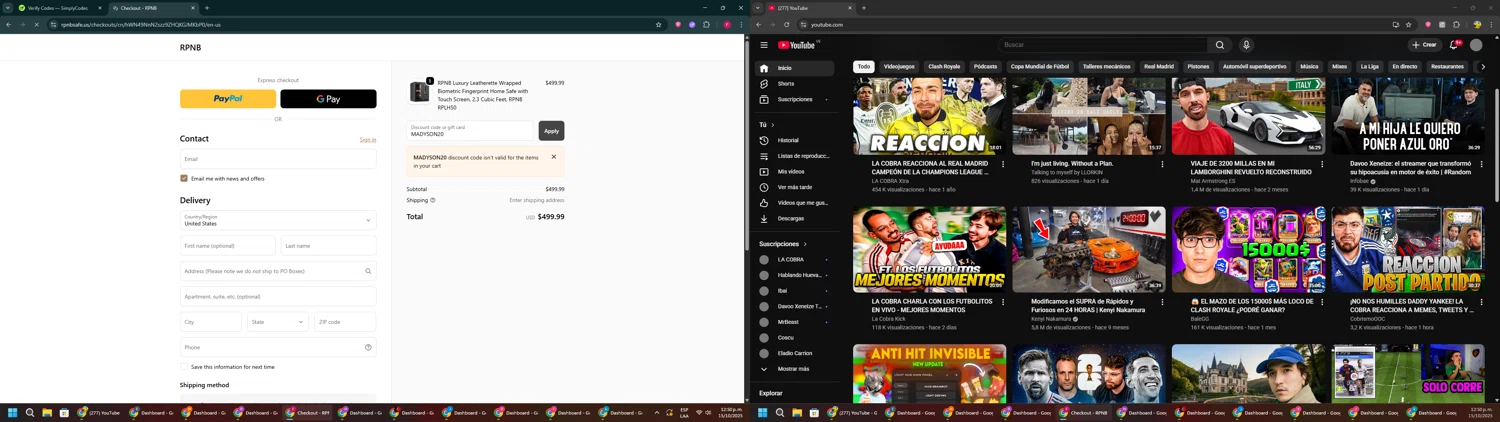1500x422 pixels.
Task: Open the Windows Start menu
Action: [x=13, y=412]
